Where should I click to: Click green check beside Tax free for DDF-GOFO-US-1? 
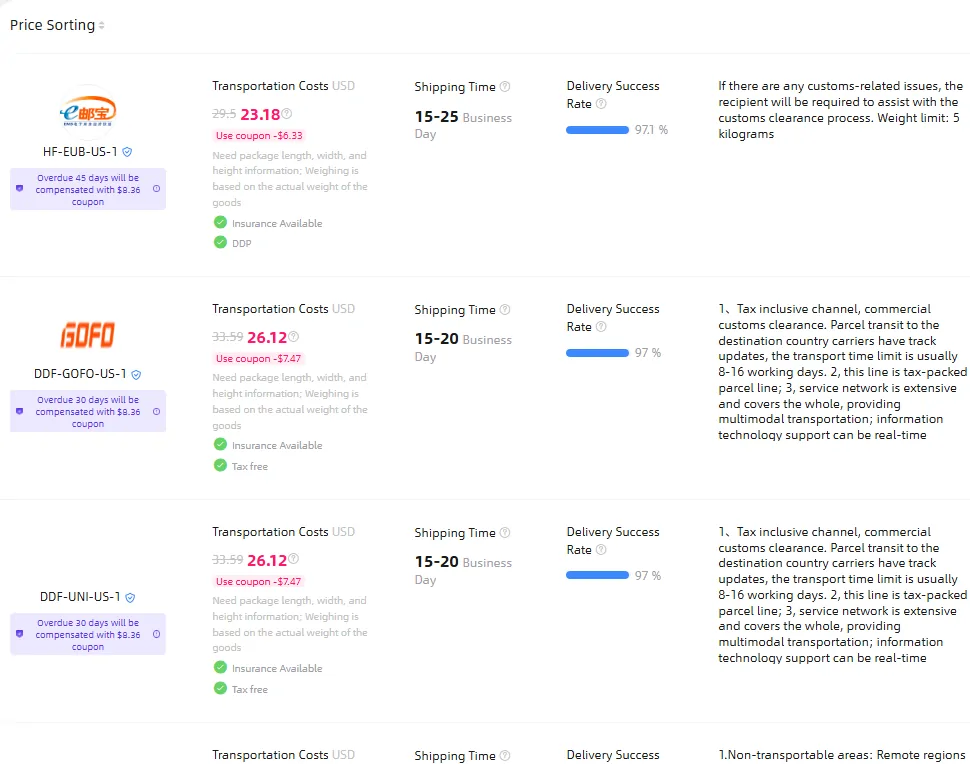point(220,465)
